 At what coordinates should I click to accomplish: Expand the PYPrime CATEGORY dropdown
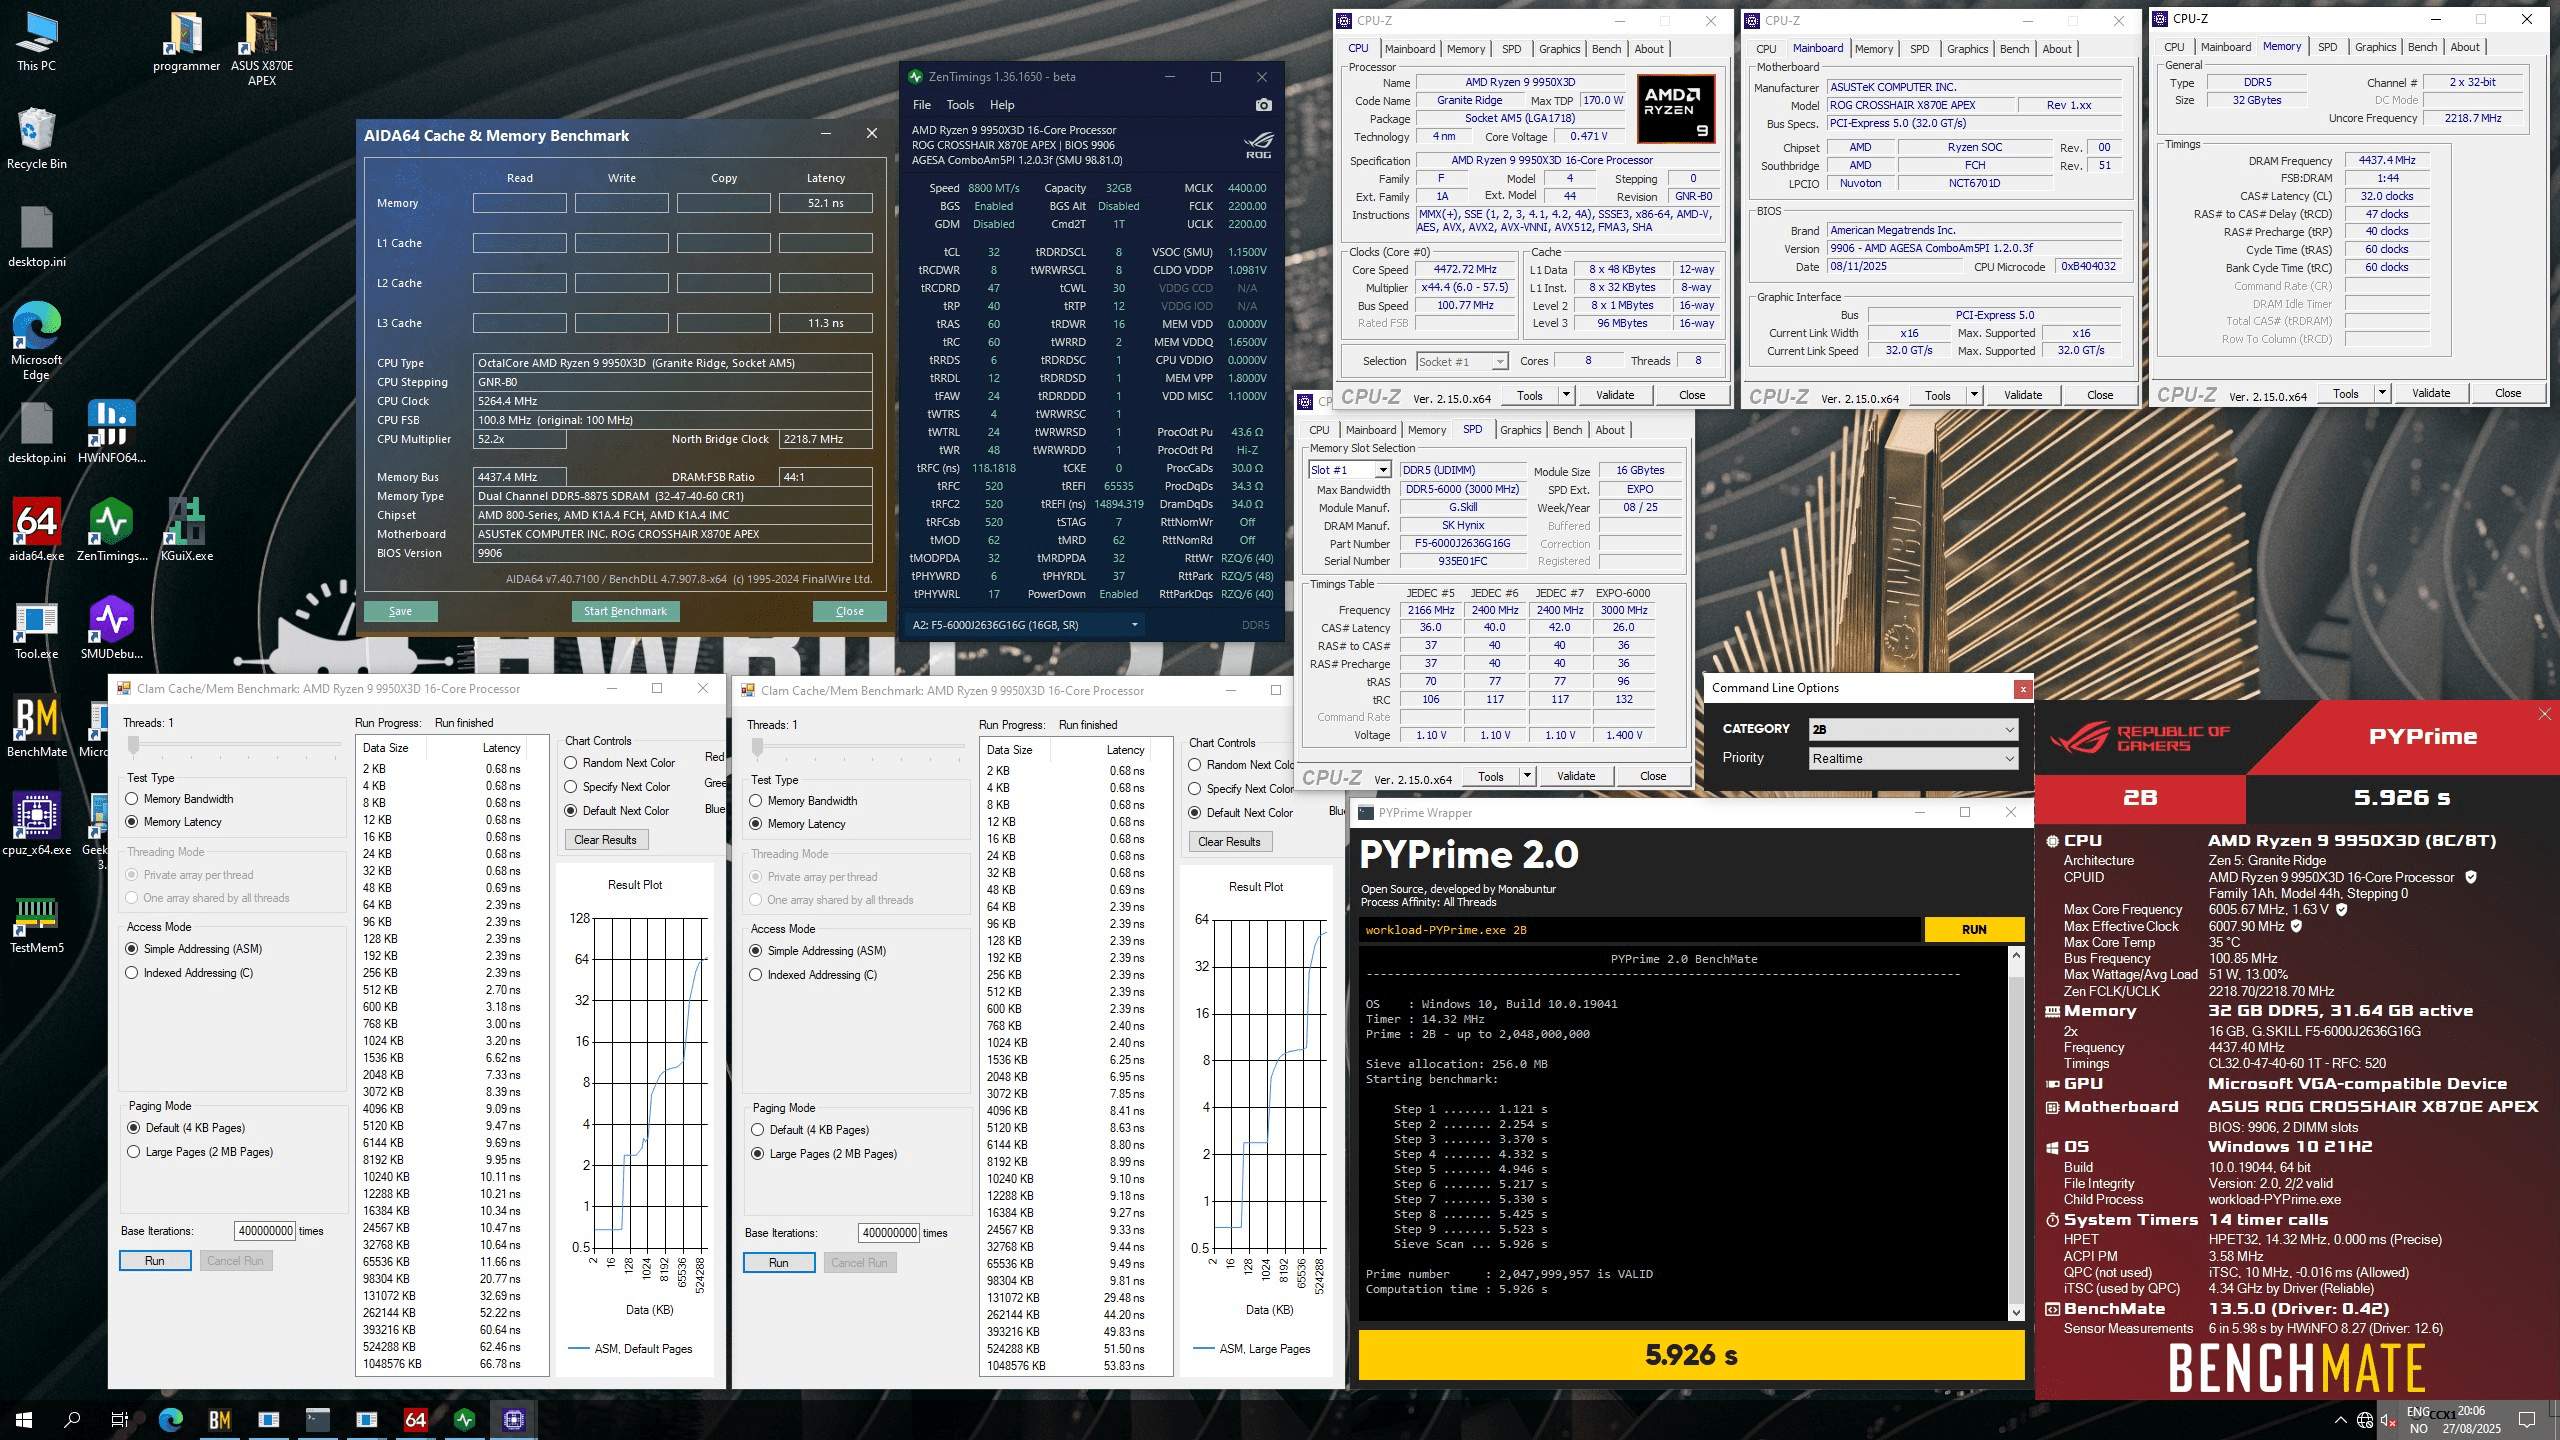click(1913, 729)
